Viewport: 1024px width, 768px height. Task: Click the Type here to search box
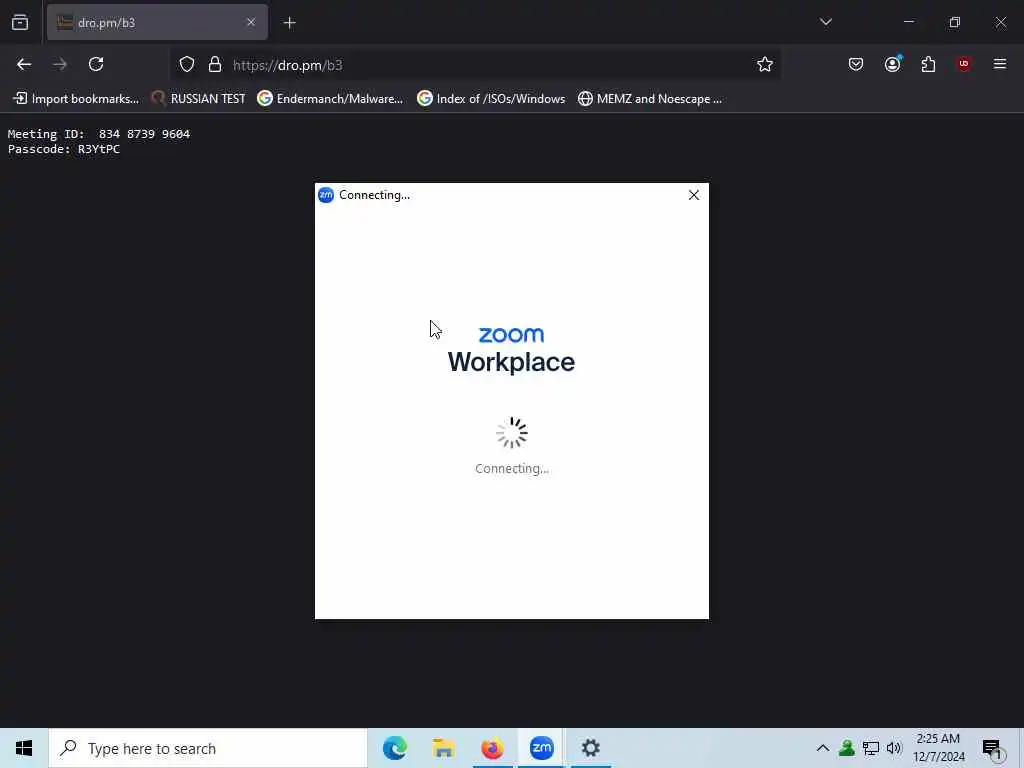[x=208, y=748]
